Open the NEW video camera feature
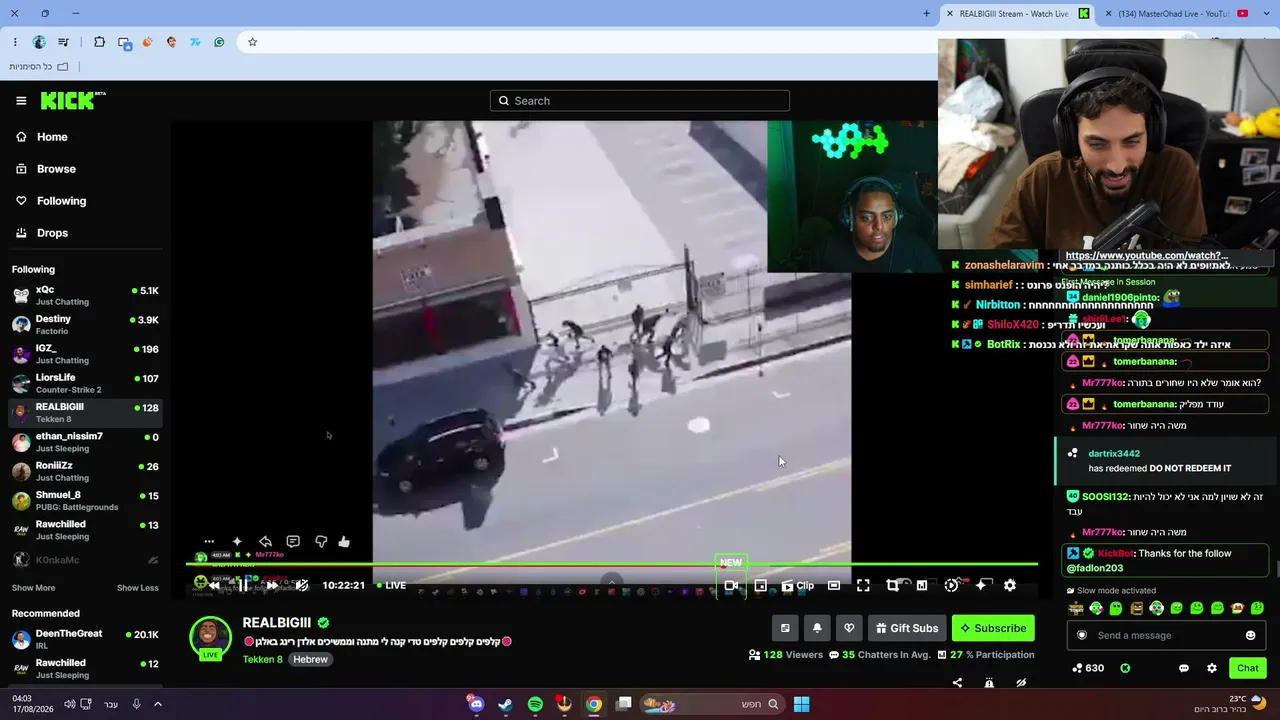1280x720 pixels. (x=731, y=585)
